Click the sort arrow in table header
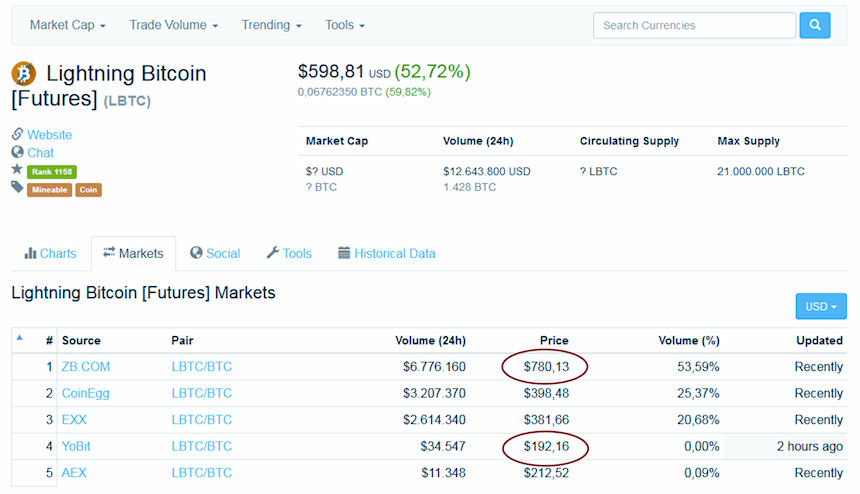Screen dimensions: 860x494 20,338
